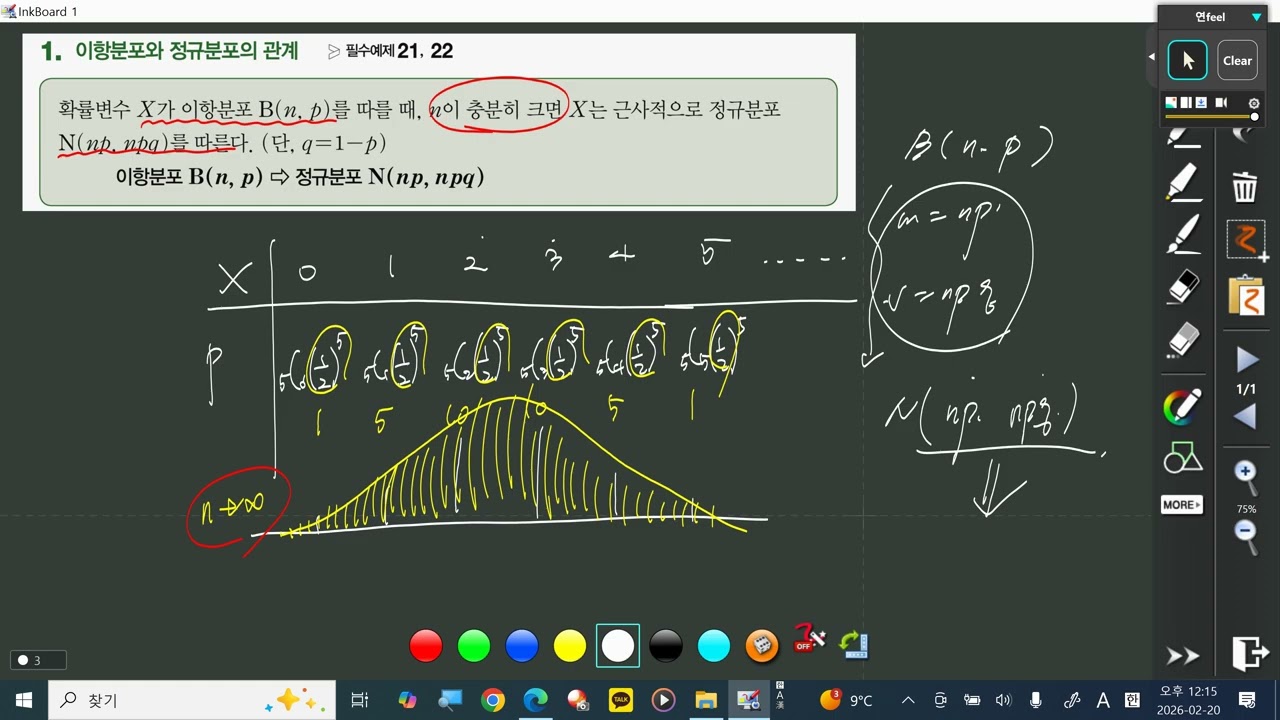1280x720 pixels.
Task: Go to the next page arrow
Action: [x=1246, y=360]
